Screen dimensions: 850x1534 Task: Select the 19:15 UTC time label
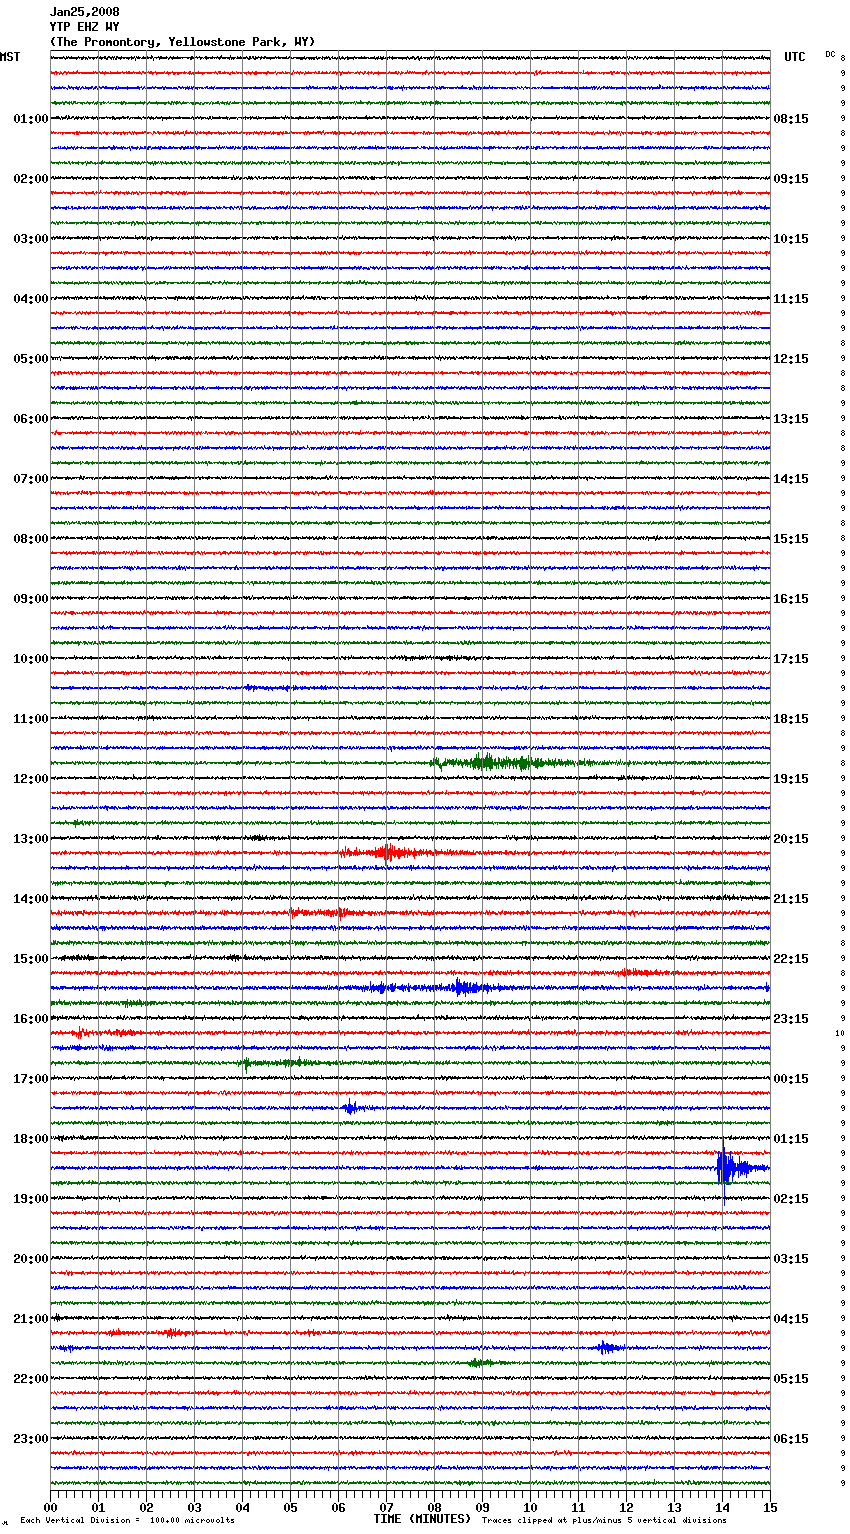(791, 779)
